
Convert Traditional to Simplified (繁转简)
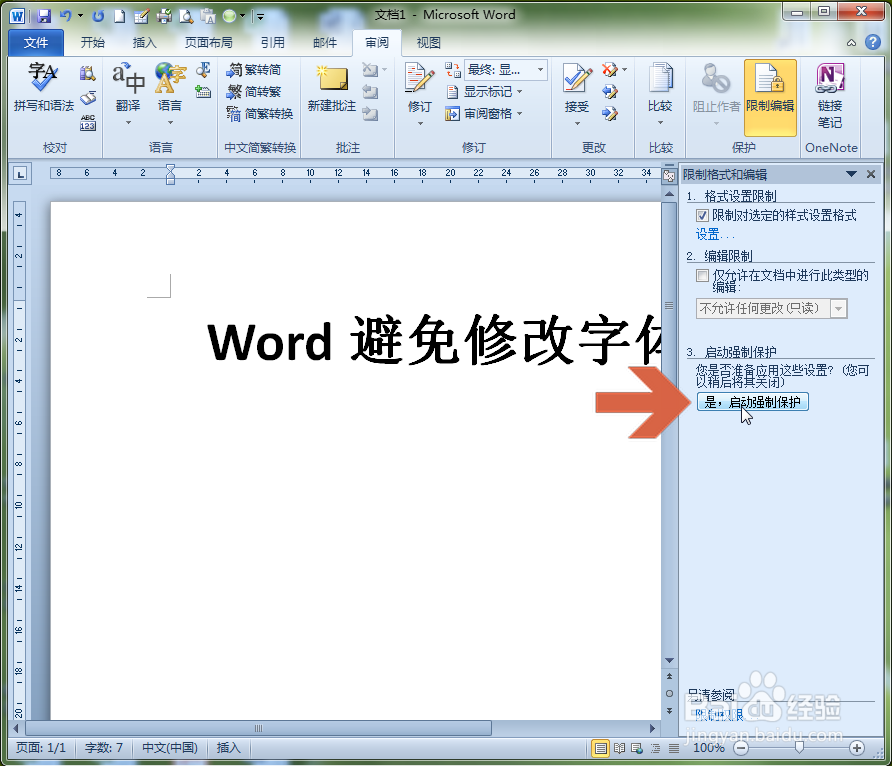tap(254, 69)
